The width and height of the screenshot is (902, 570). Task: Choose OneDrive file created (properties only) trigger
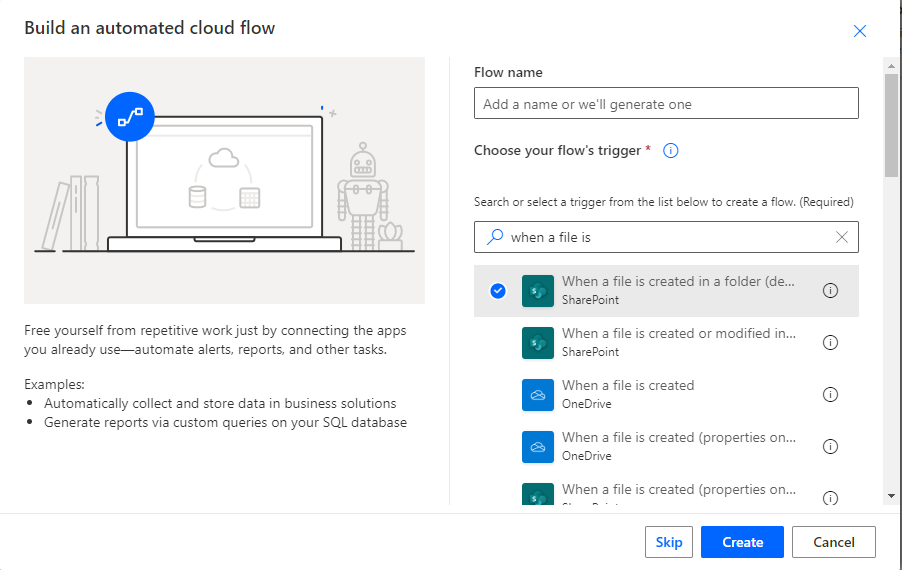(680, 446)
